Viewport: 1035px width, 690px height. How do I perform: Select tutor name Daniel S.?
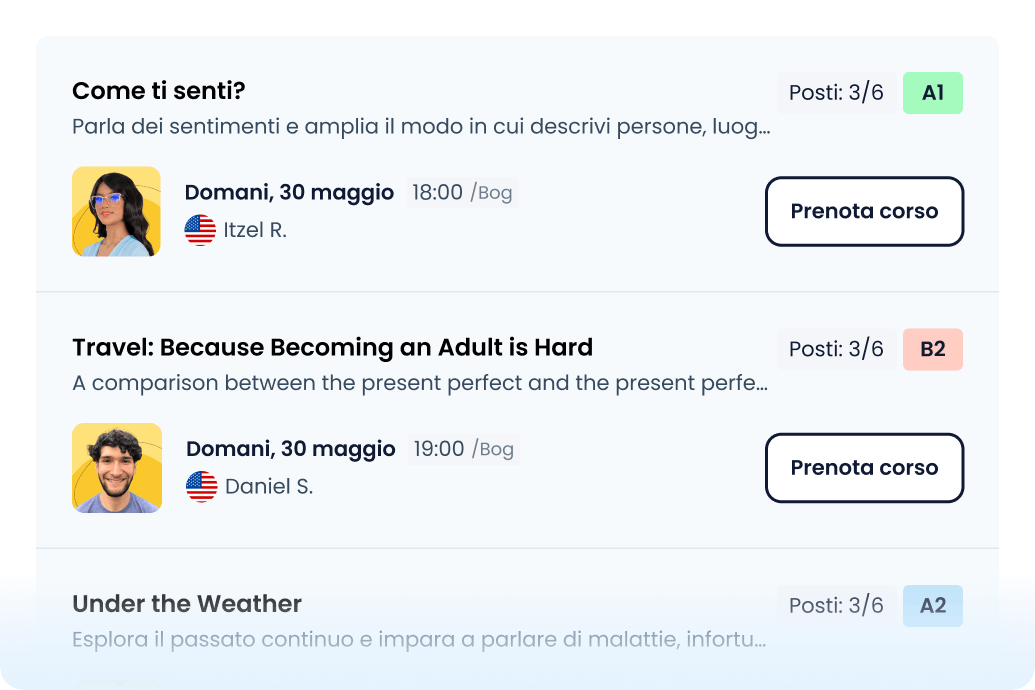pyautogui.click(x=268, y=487)
